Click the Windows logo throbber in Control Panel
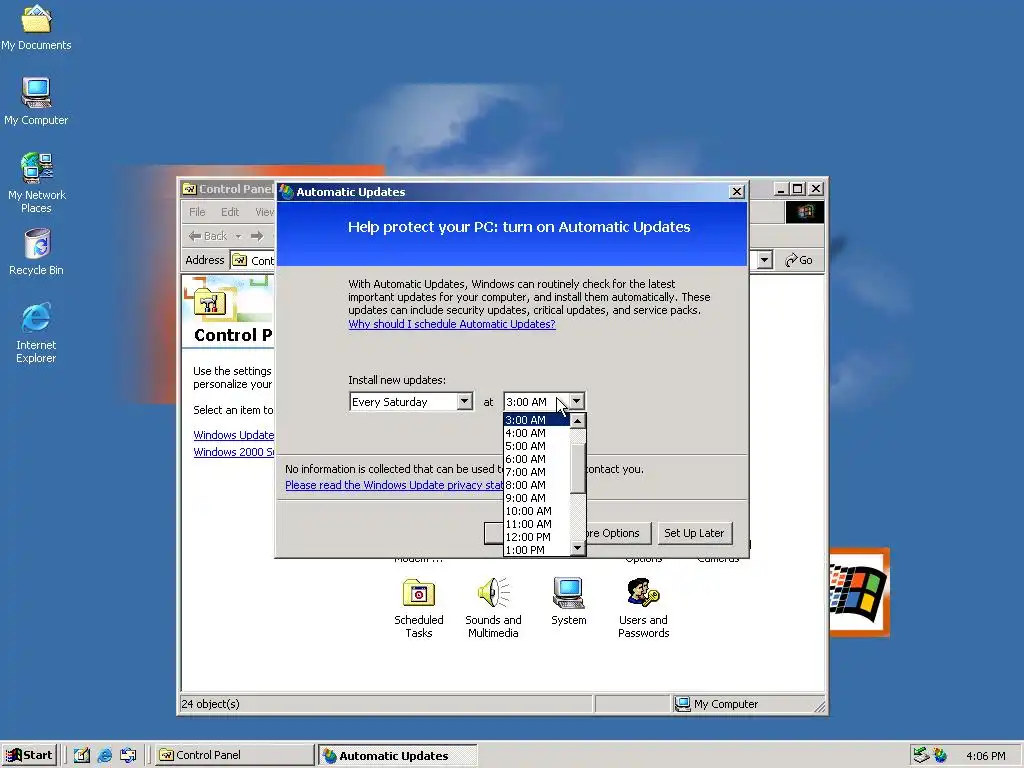The width and height of the screenshot is (1024, 768). (805, 212)
